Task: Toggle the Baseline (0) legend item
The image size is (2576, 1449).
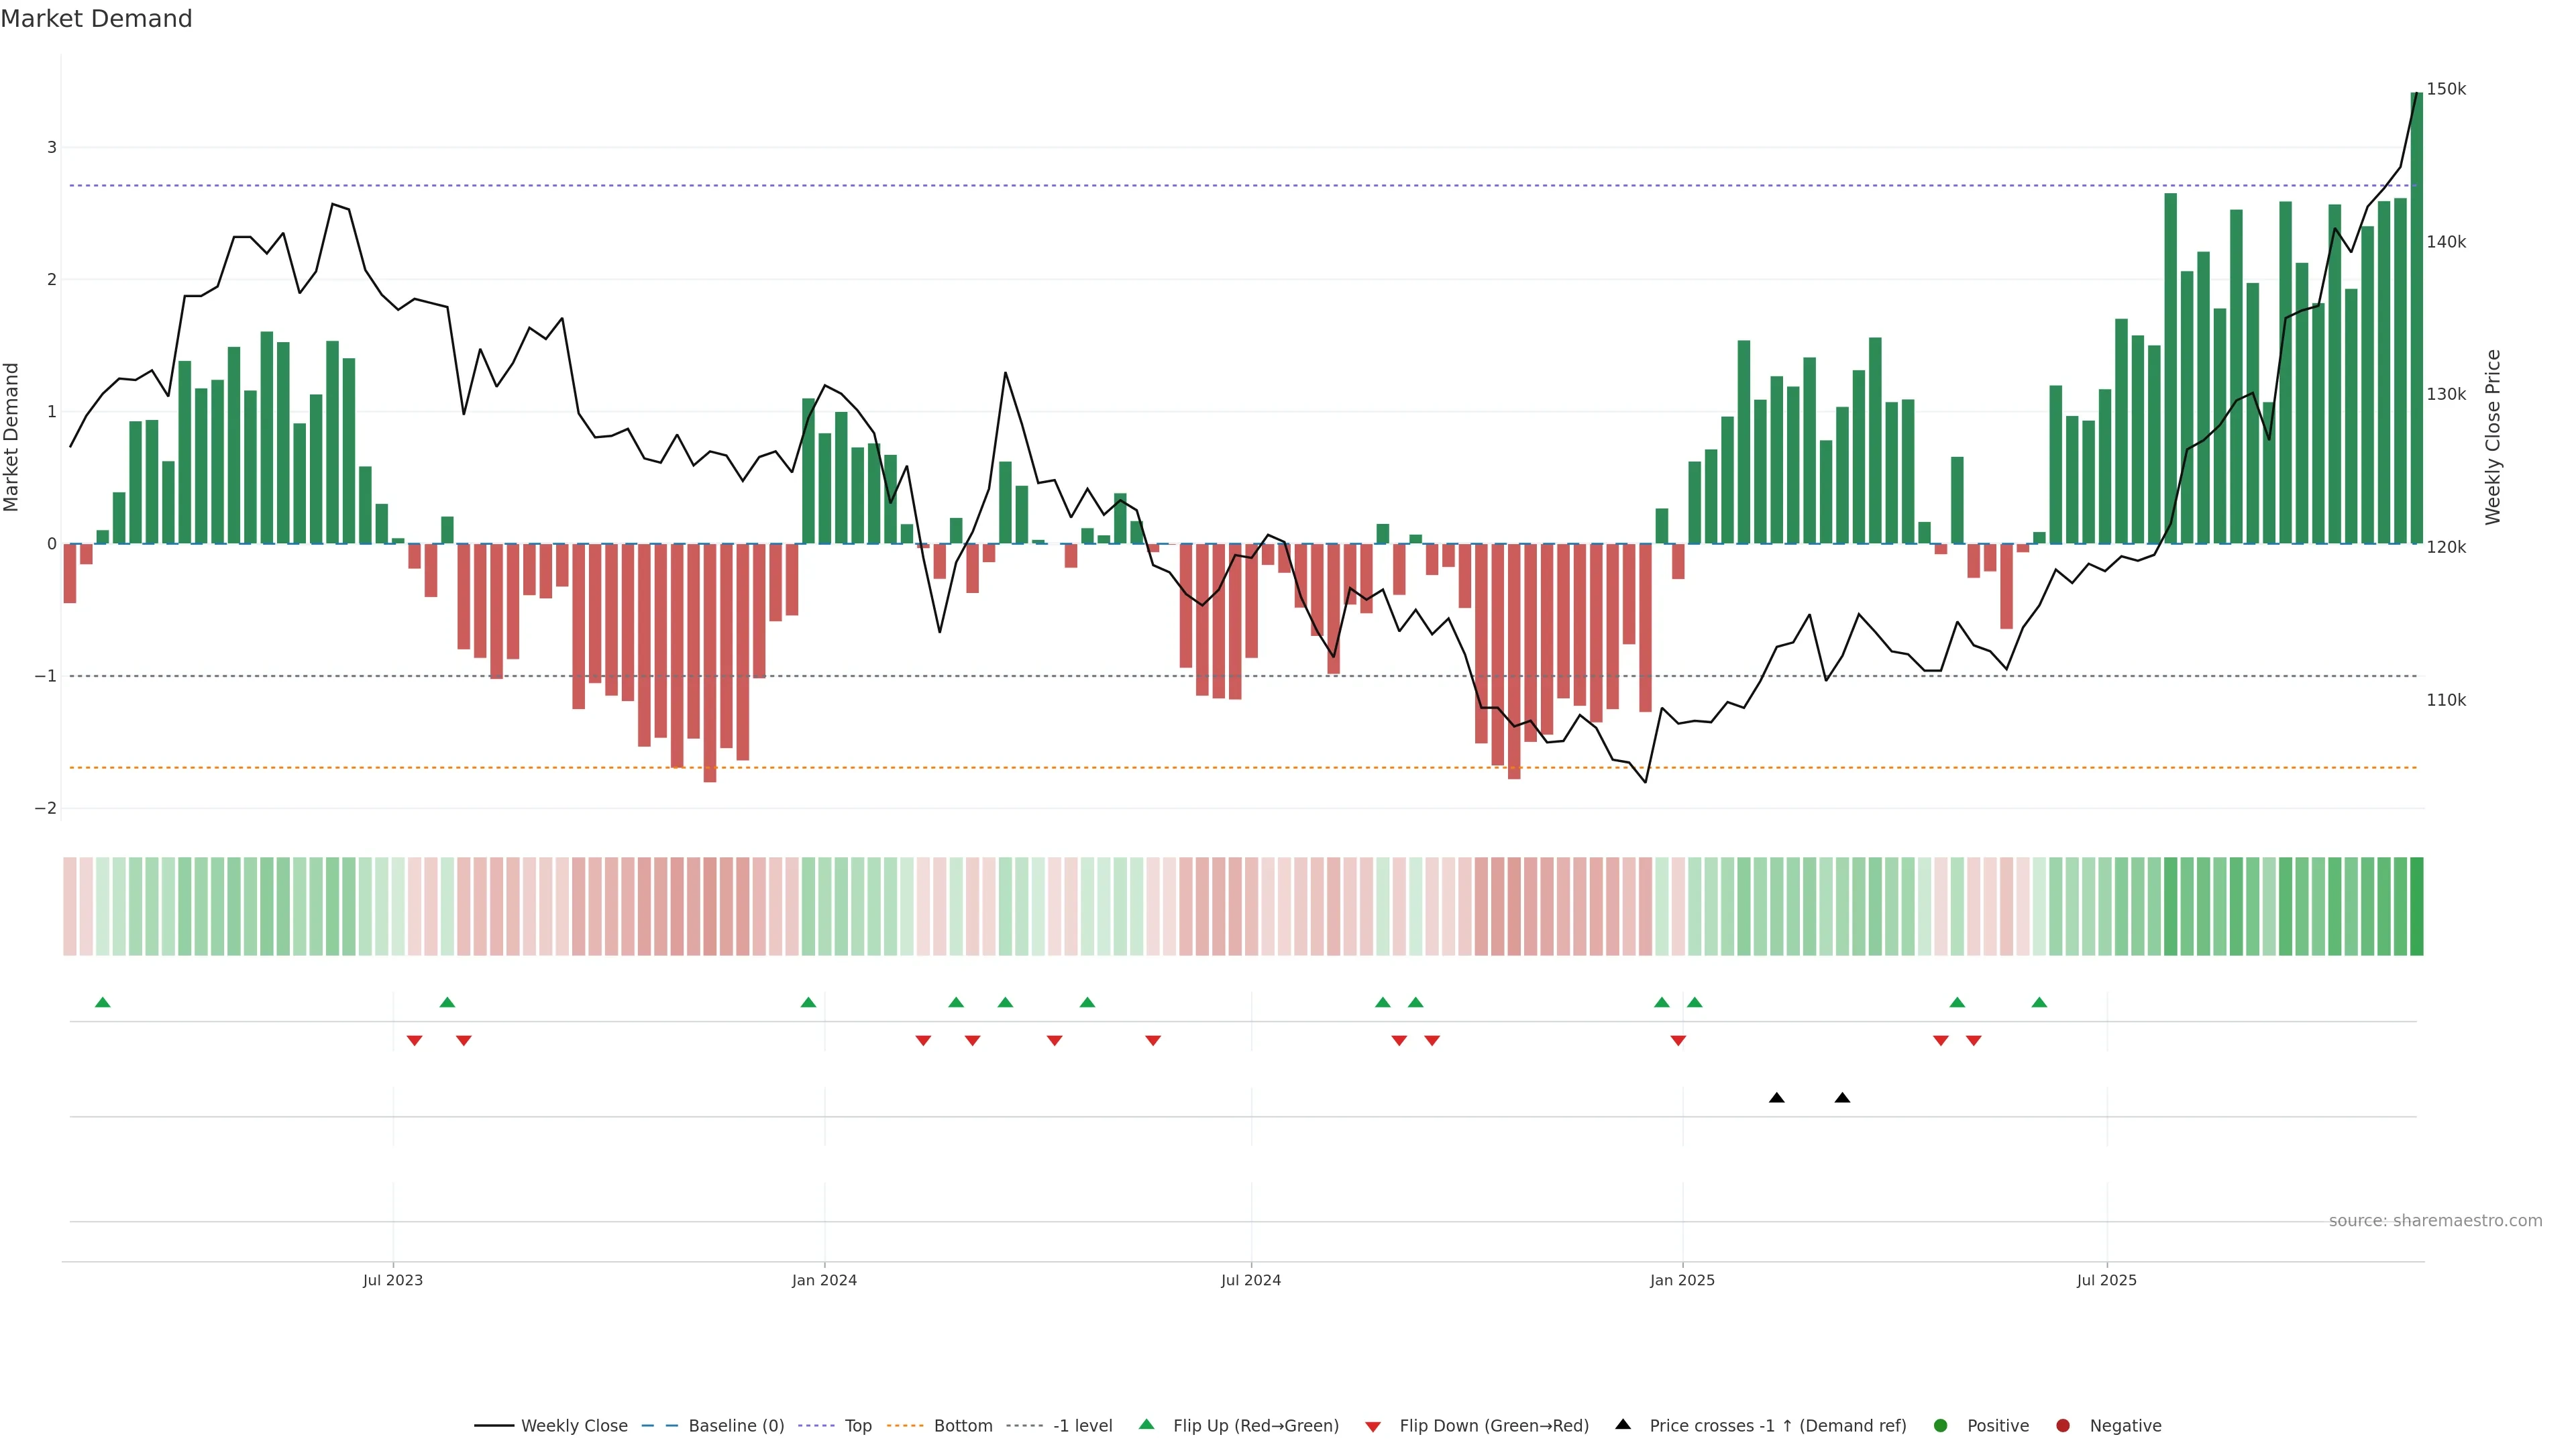Action: coord(736,1426)
